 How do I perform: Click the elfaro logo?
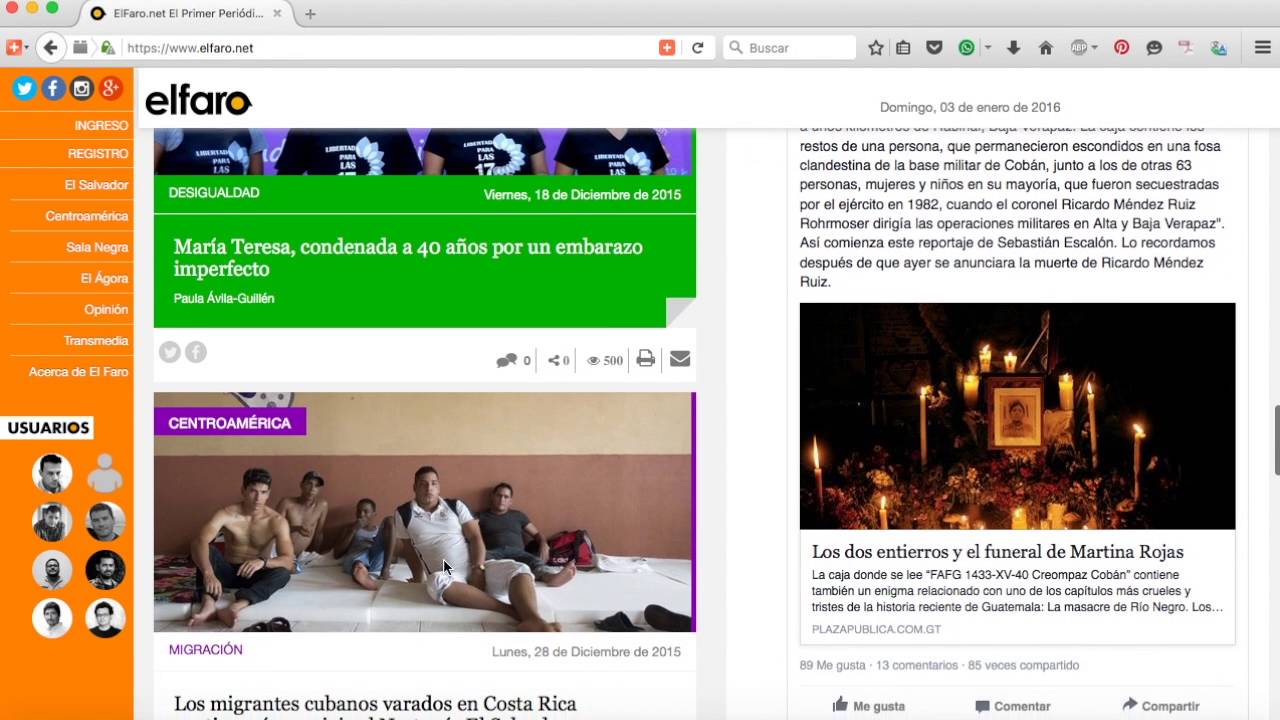(198, 100)
